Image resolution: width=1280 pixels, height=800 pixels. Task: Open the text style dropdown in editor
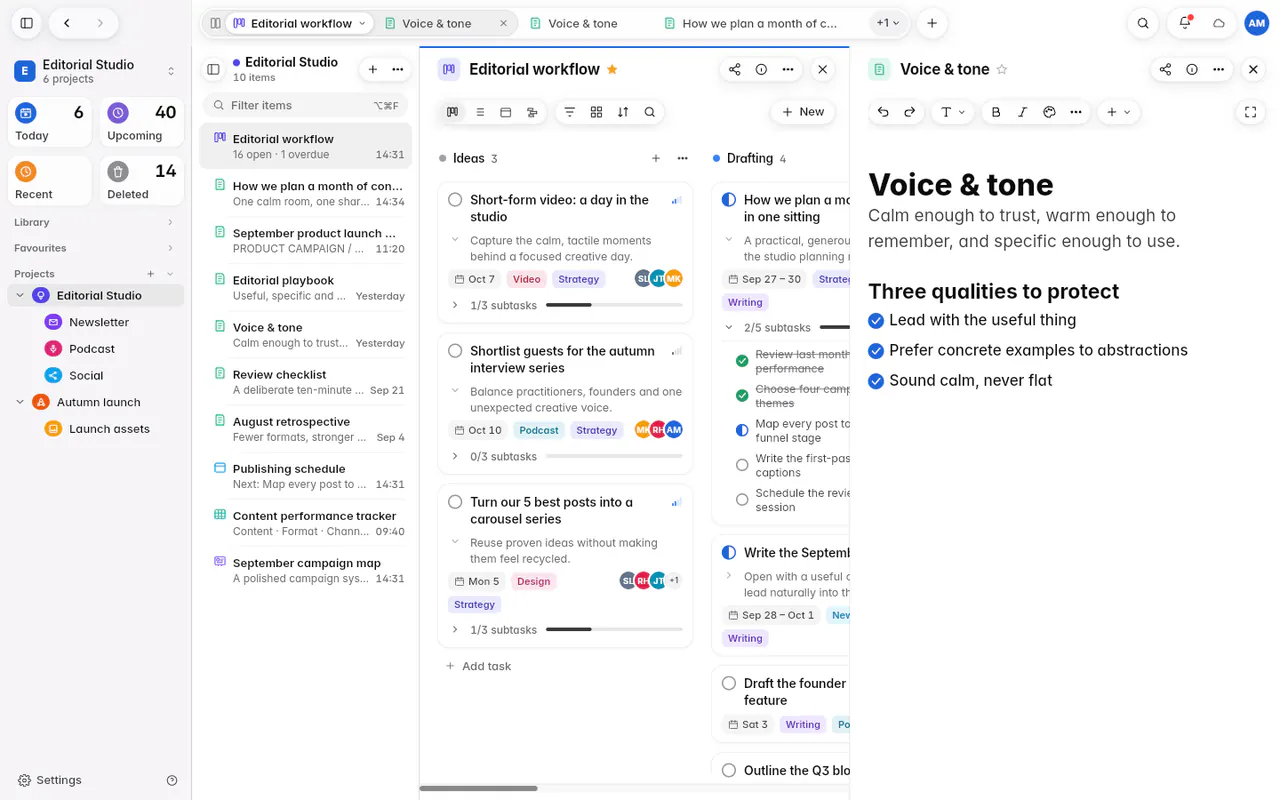[952, 112]
